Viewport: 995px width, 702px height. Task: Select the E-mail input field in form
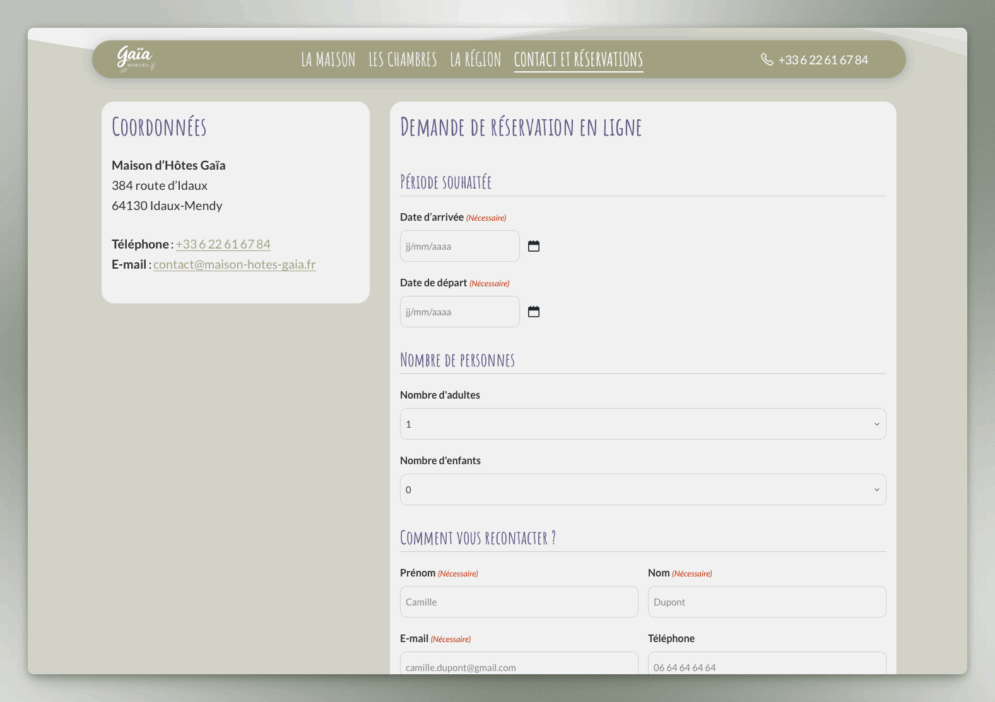pyautogui.click(x=518, y=665)
